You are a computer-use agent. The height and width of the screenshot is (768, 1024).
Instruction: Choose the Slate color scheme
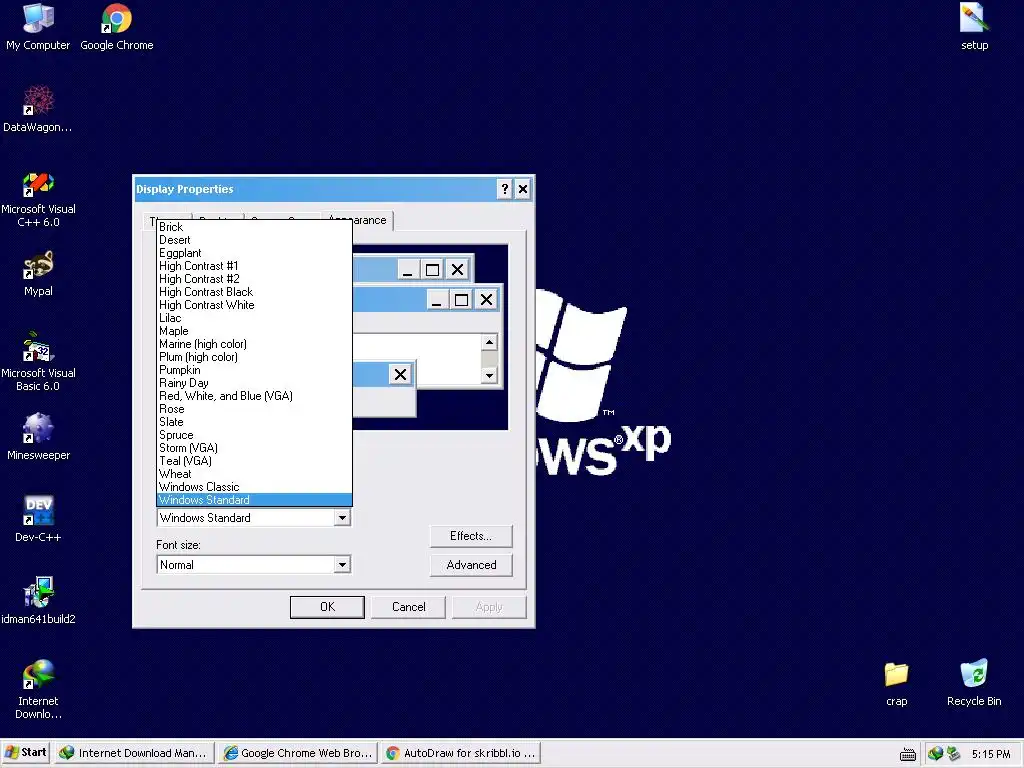point(255,422)
